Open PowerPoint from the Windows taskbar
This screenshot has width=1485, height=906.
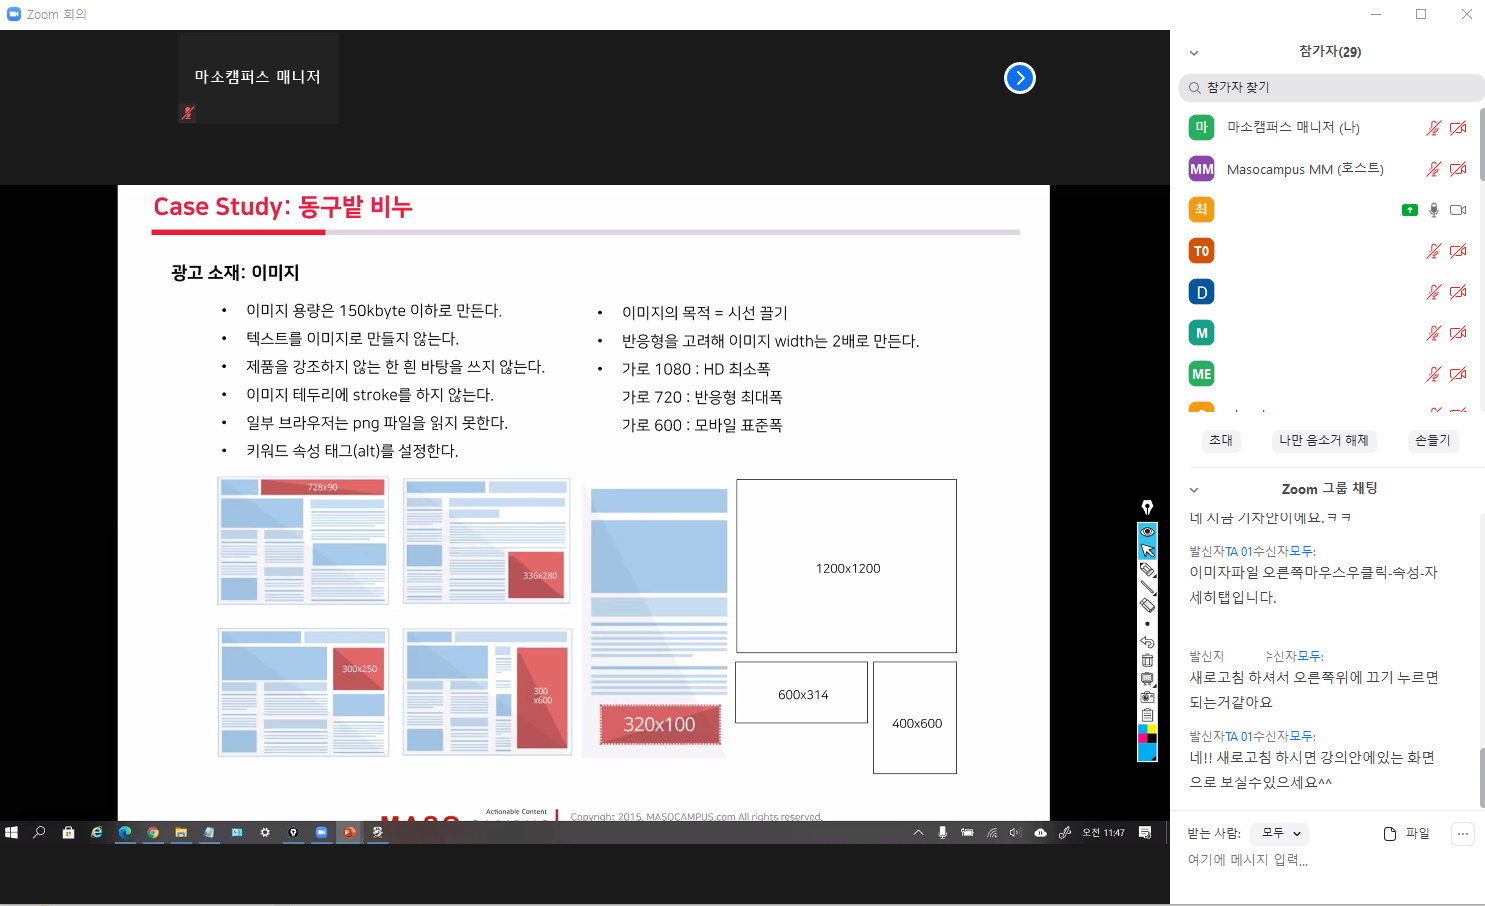349,832
